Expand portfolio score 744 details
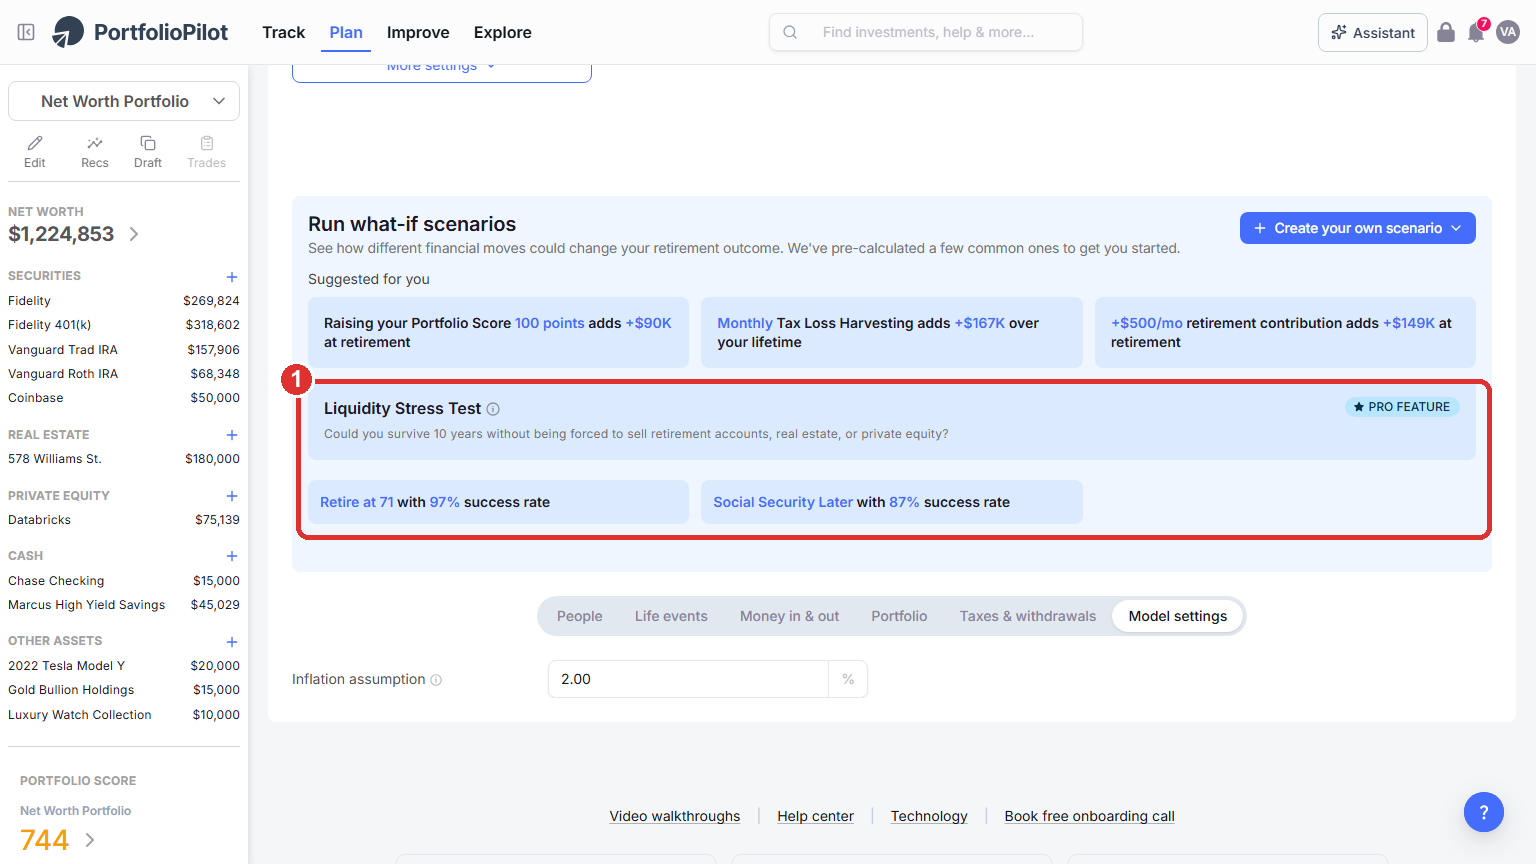This screenshot has width=1536, height=864. [x=90, y=840]
